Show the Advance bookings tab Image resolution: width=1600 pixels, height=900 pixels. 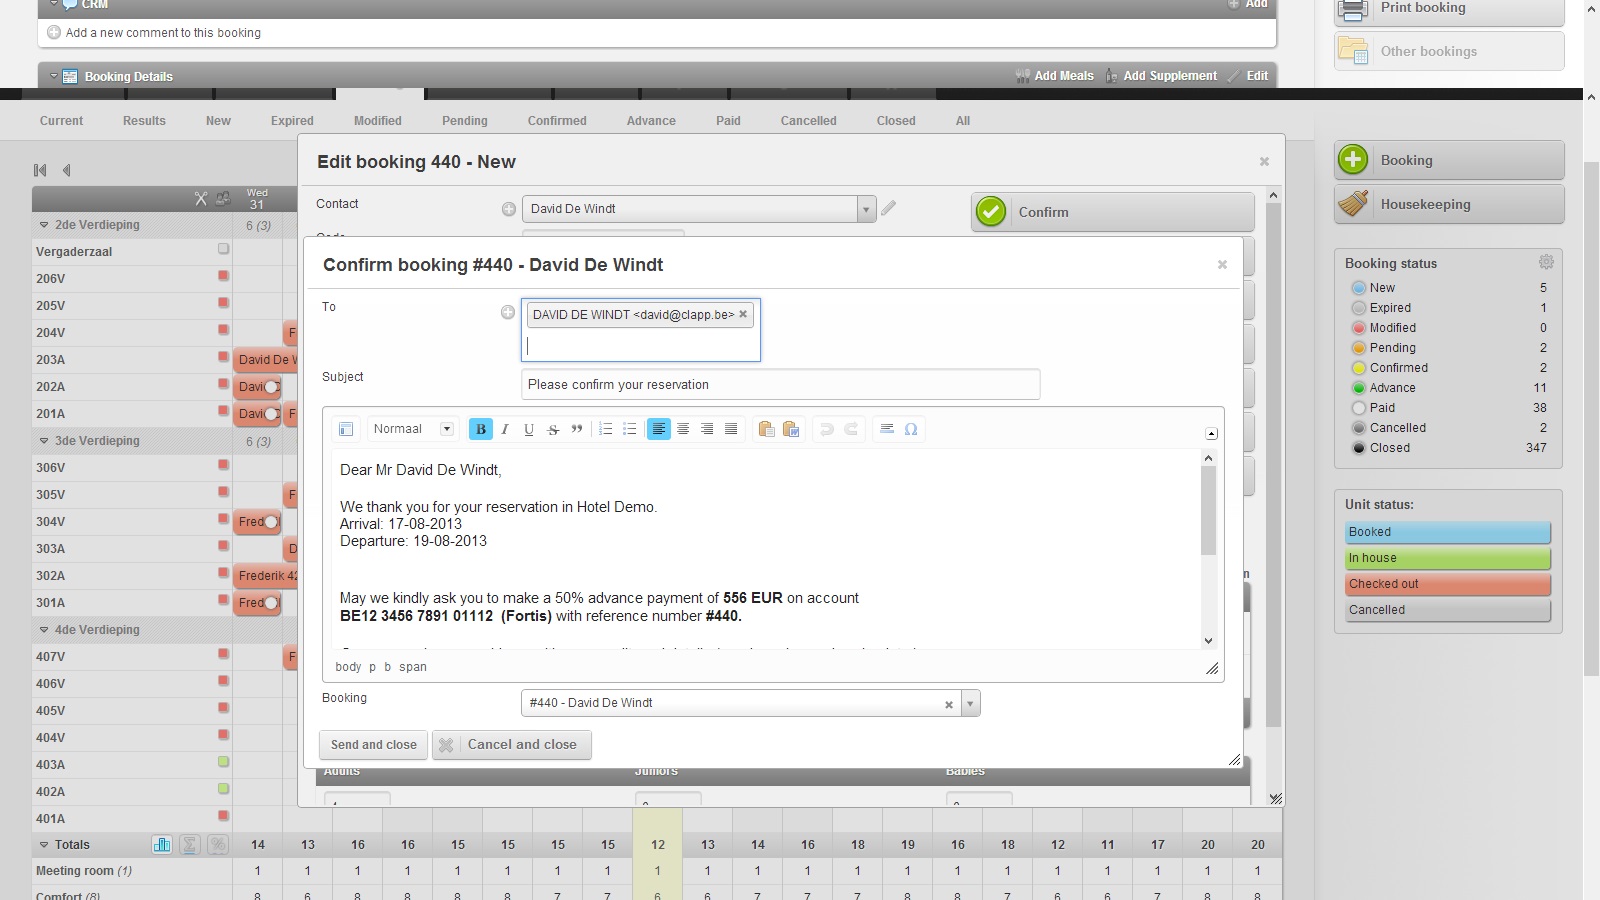(651, 121)
